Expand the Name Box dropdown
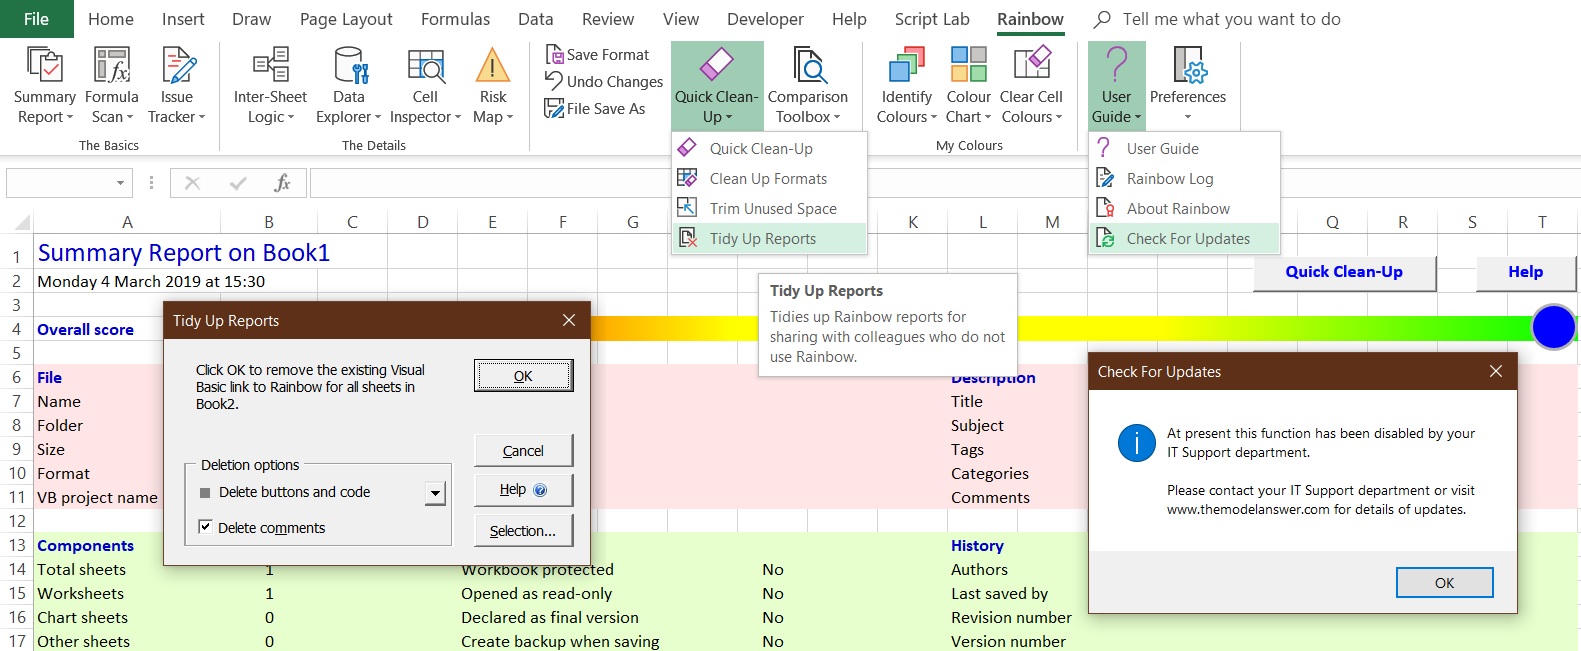Viewport: 1581px width, 651px height. [x=120, y=183]
